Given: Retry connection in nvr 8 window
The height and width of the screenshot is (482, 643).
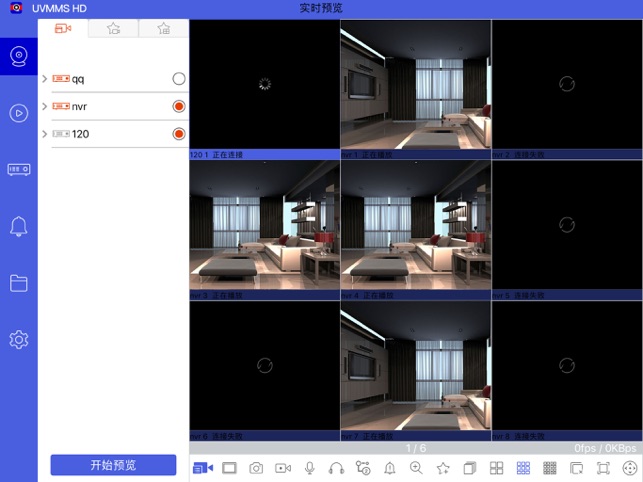Looking at the screenshot, I should [567, 365].
